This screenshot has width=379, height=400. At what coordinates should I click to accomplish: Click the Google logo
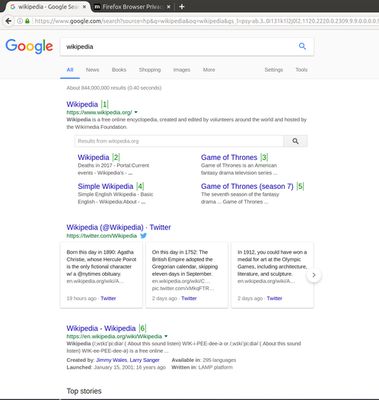29,46
